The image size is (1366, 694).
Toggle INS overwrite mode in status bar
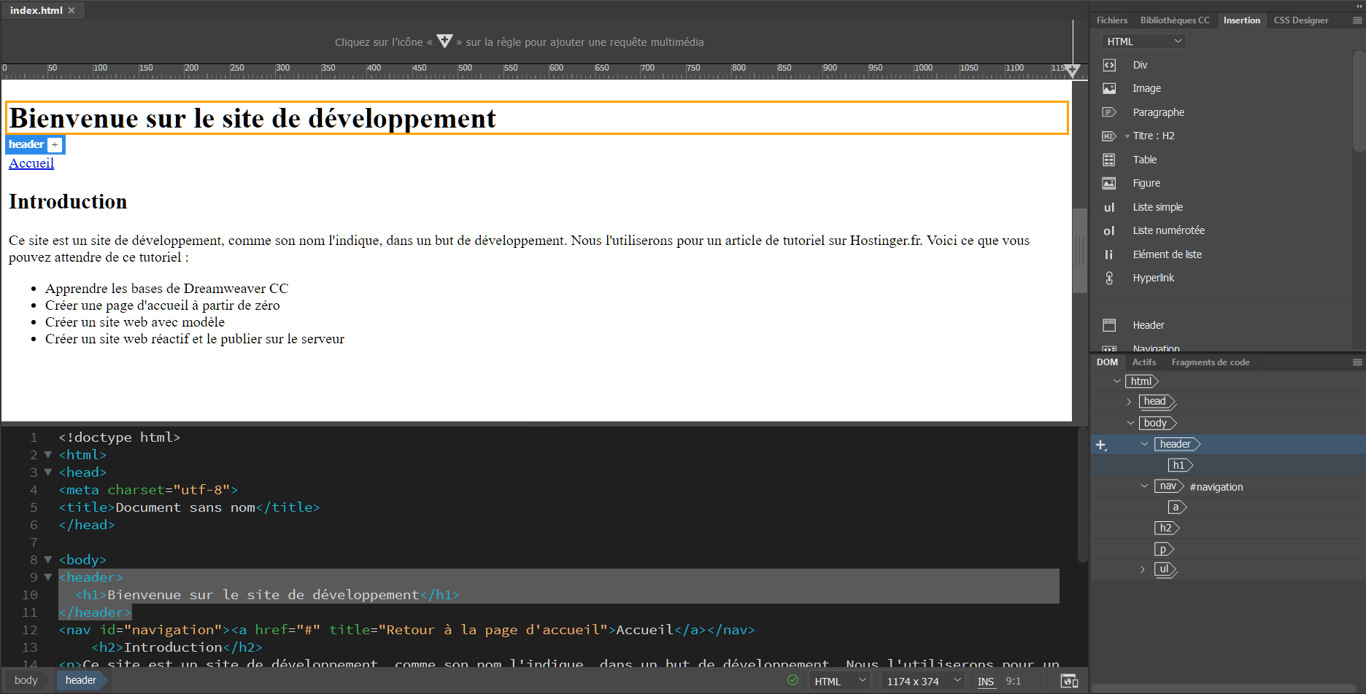(x=985, y=680)
